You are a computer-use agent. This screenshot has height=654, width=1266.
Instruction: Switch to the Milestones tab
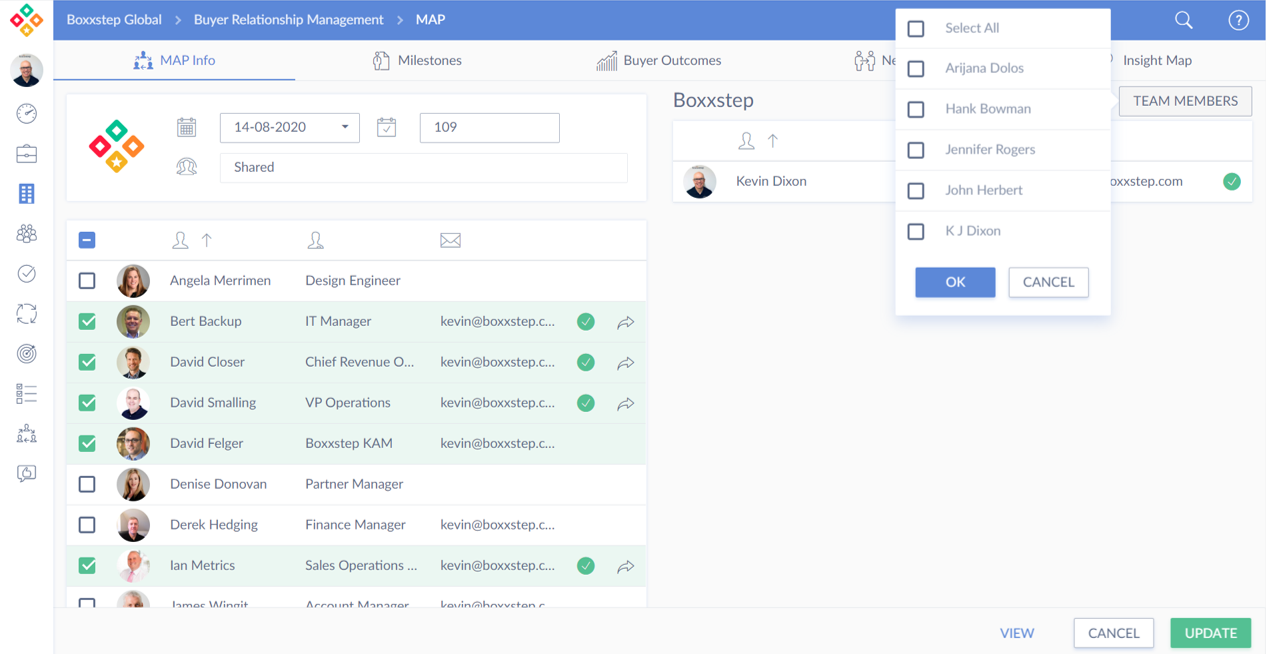[x=417, y=61]
